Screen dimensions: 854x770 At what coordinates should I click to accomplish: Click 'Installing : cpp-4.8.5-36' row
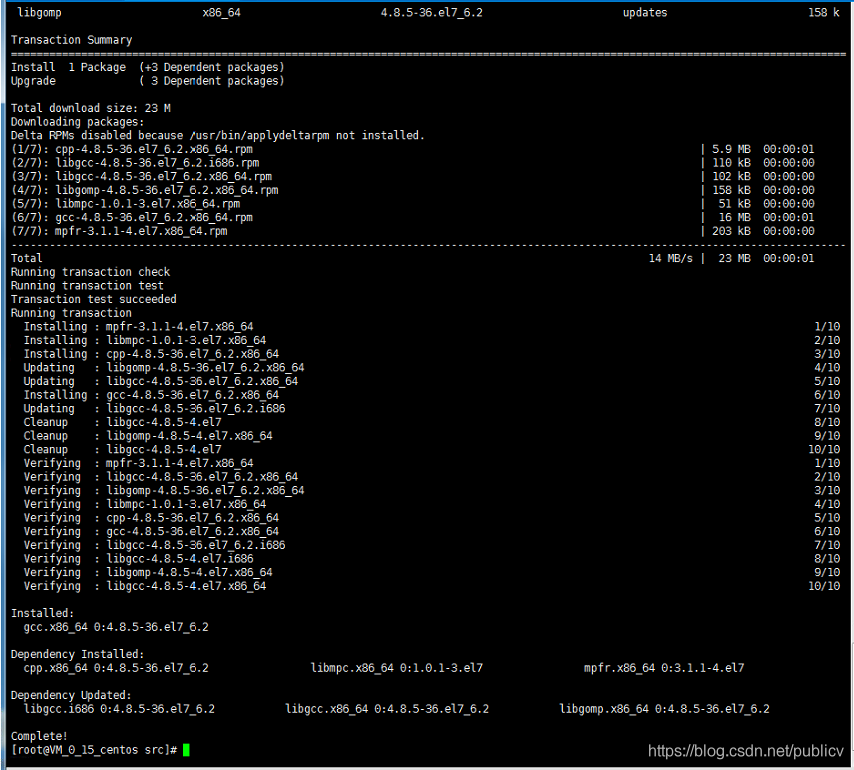pyautogui.click(x=431, y=353)
